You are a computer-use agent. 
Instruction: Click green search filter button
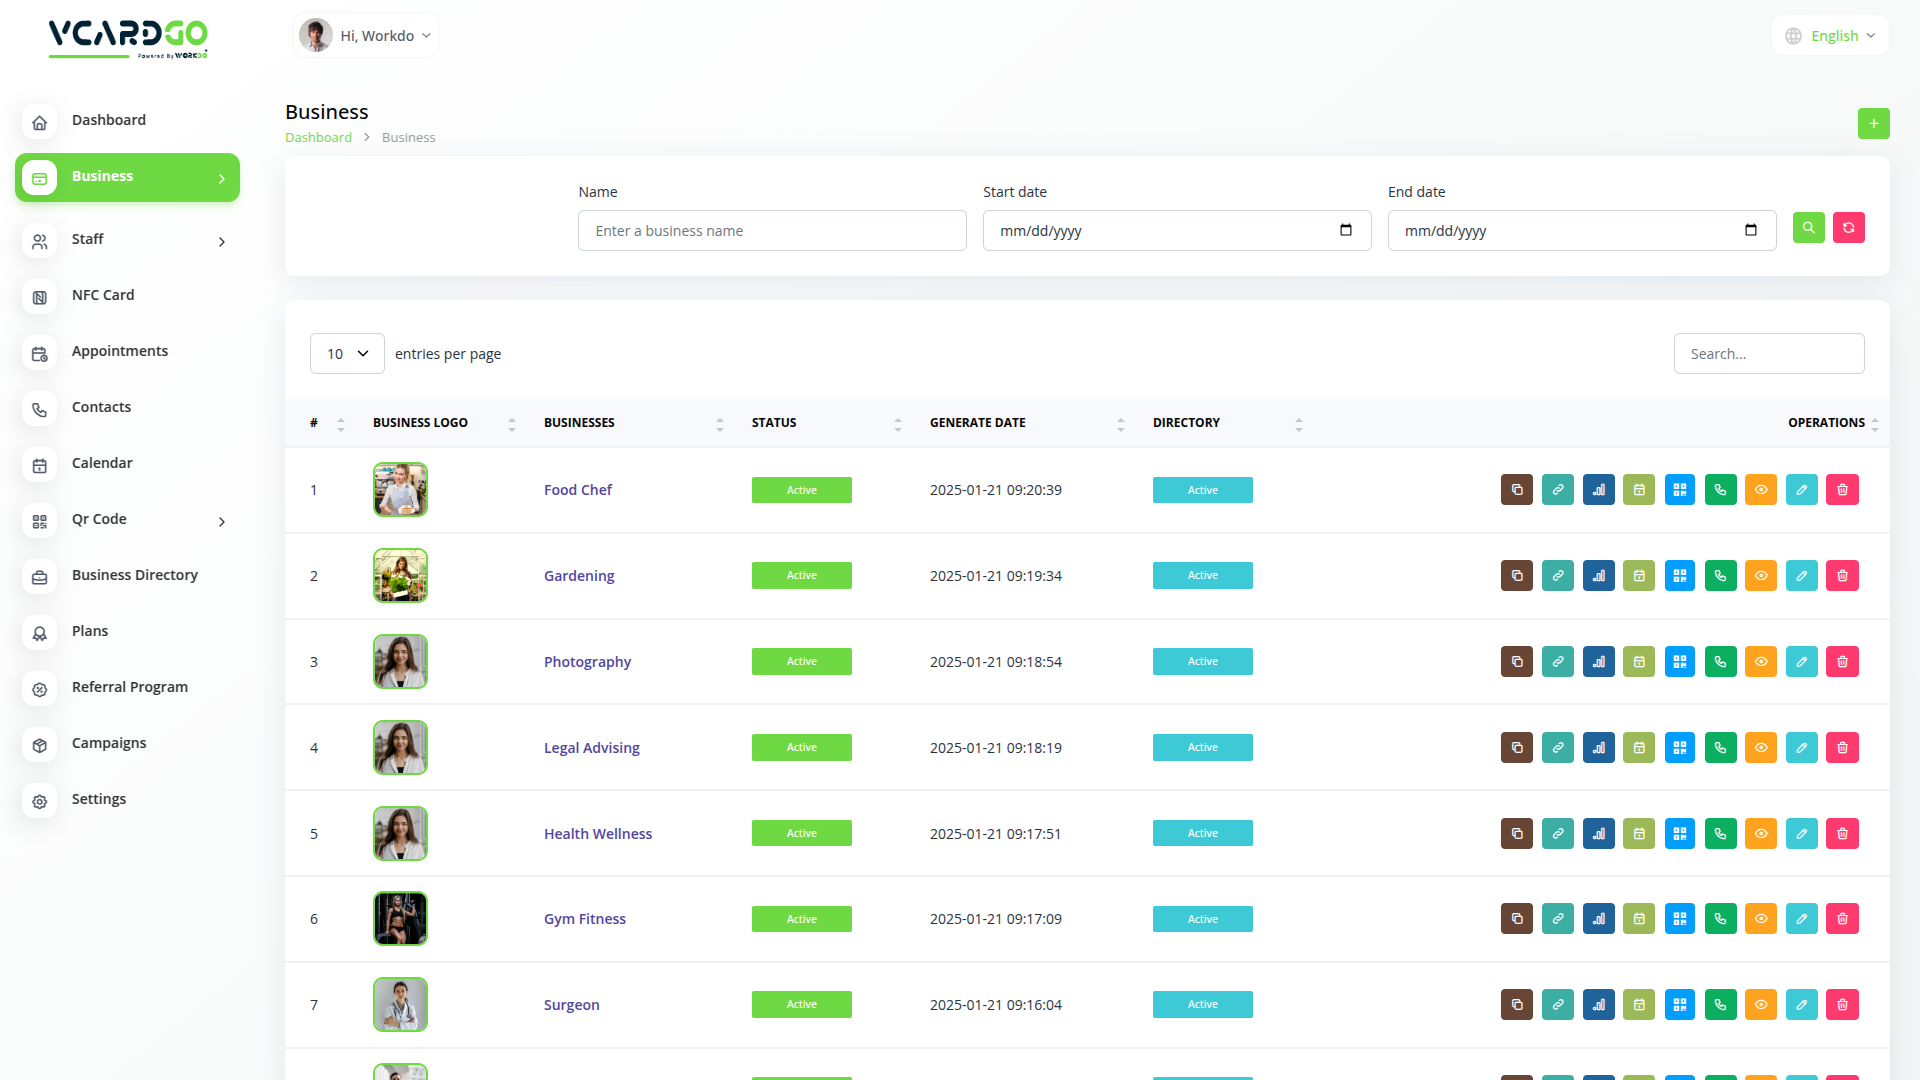1808,228
